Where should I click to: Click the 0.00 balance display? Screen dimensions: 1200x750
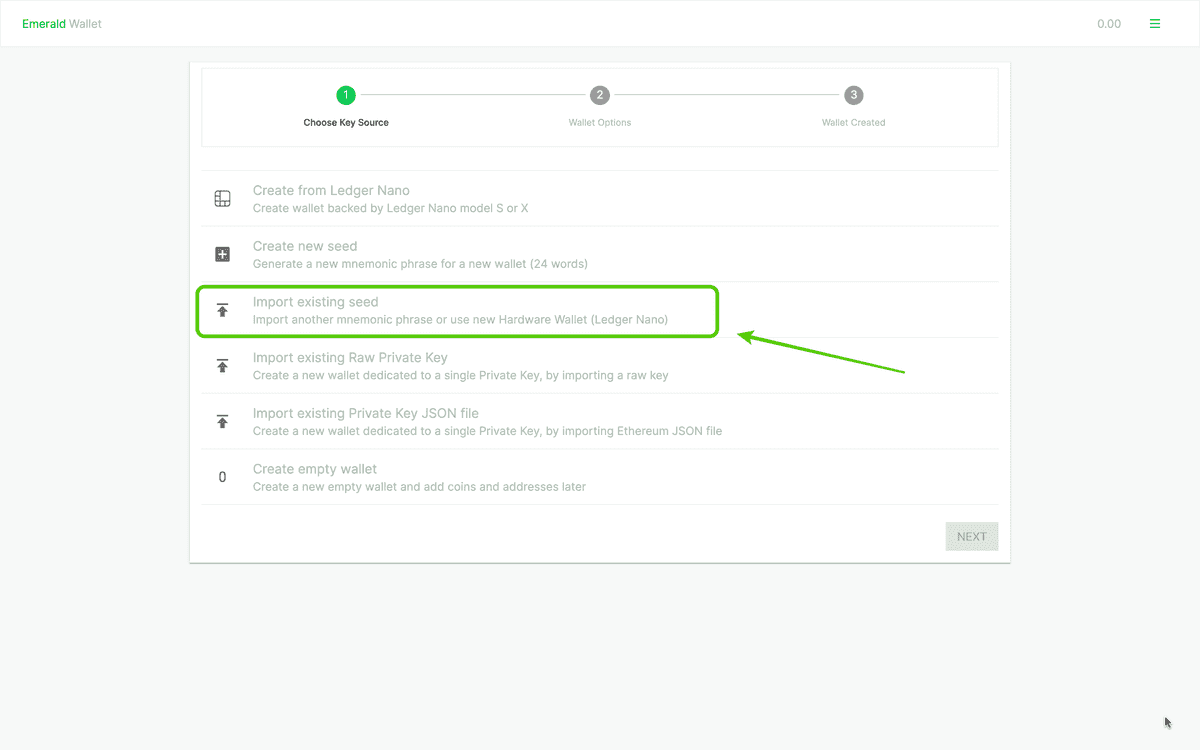(x=1109, y=23)
